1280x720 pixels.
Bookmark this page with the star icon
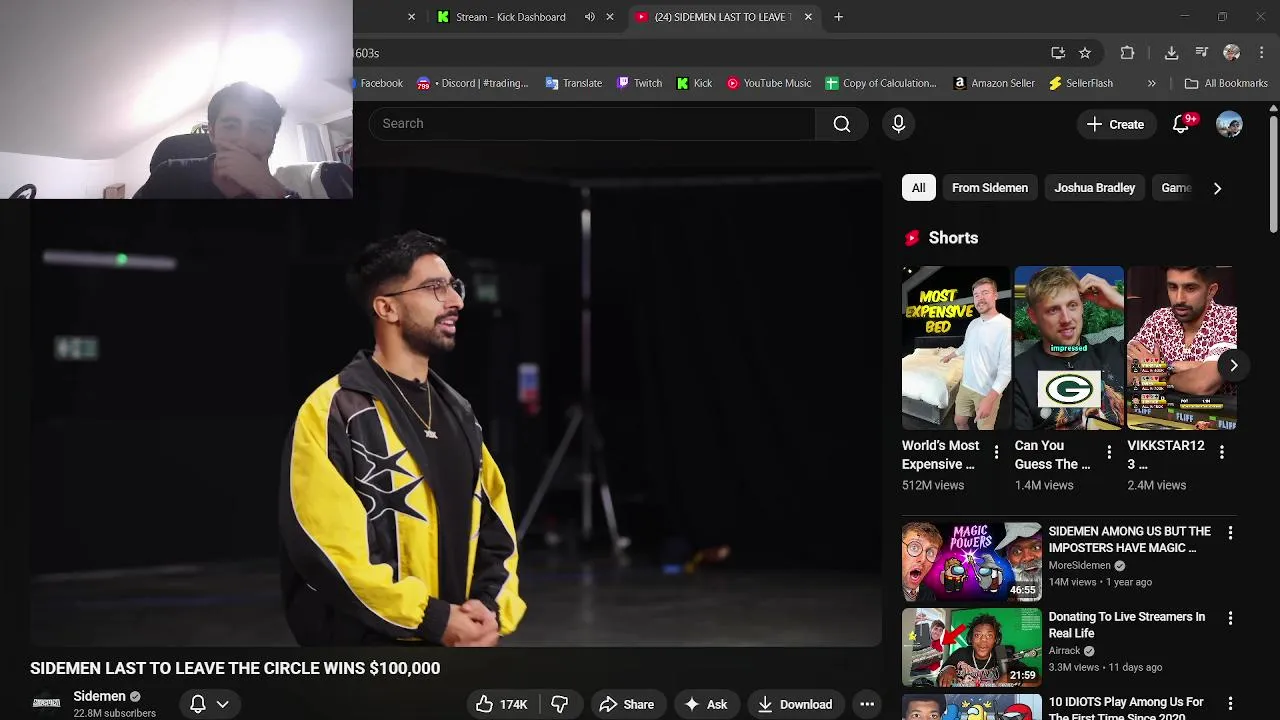[1085, 53]
